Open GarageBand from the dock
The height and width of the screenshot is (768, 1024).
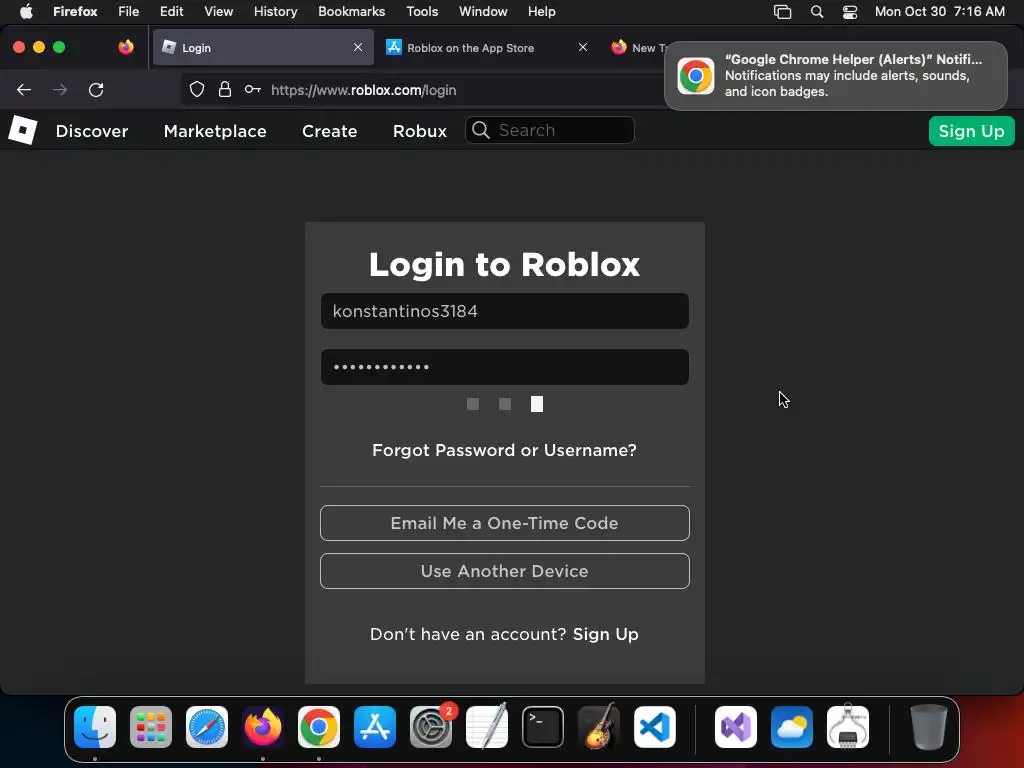(x=599, y=727)
